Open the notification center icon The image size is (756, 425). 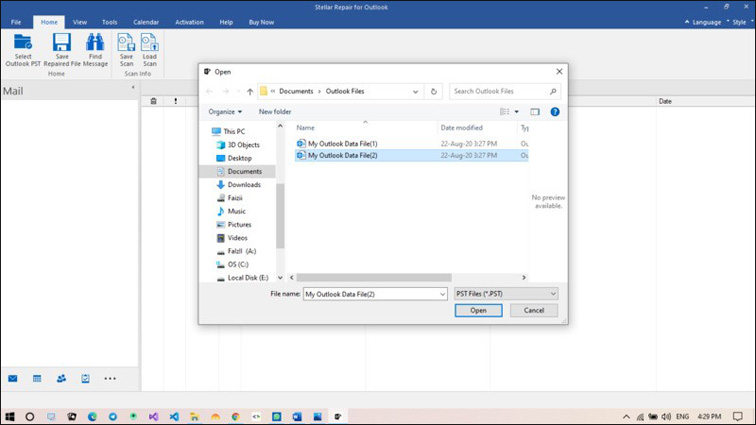point(738,416)
